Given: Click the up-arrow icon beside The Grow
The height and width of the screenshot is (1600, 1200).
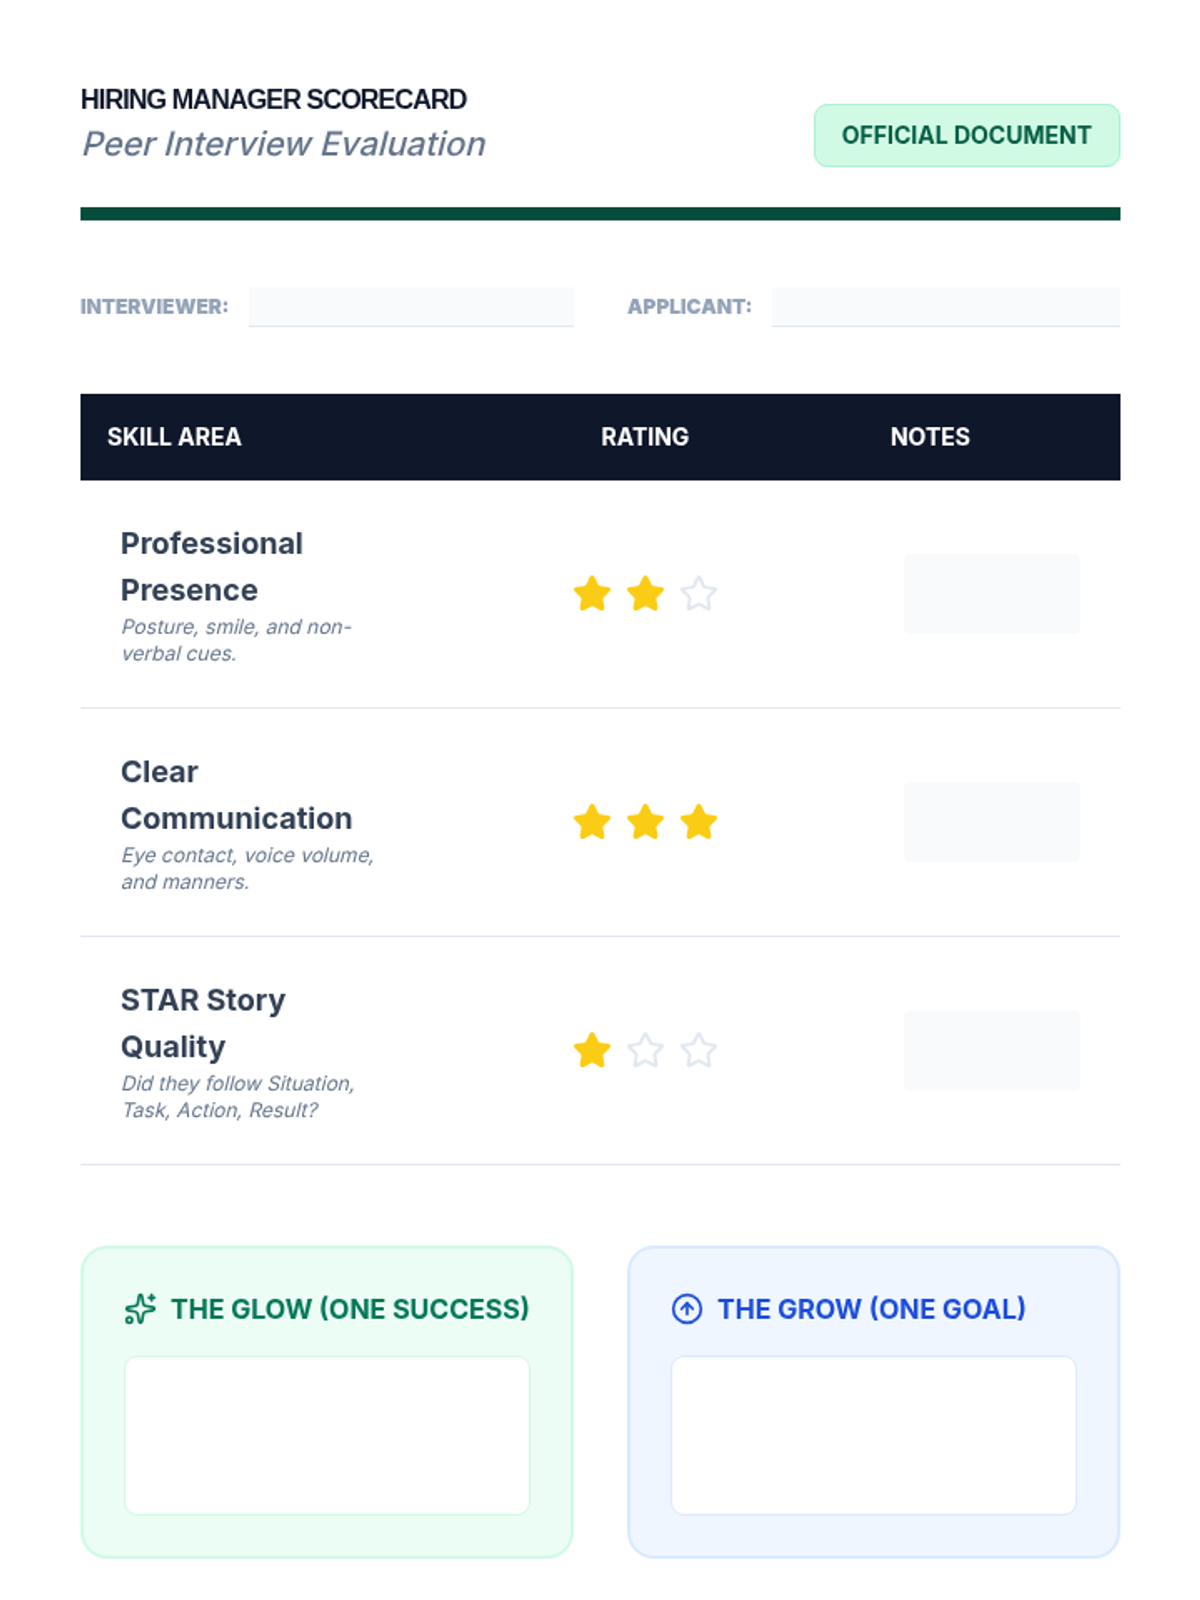Looking at the screenshot, I should (687, 1309).
